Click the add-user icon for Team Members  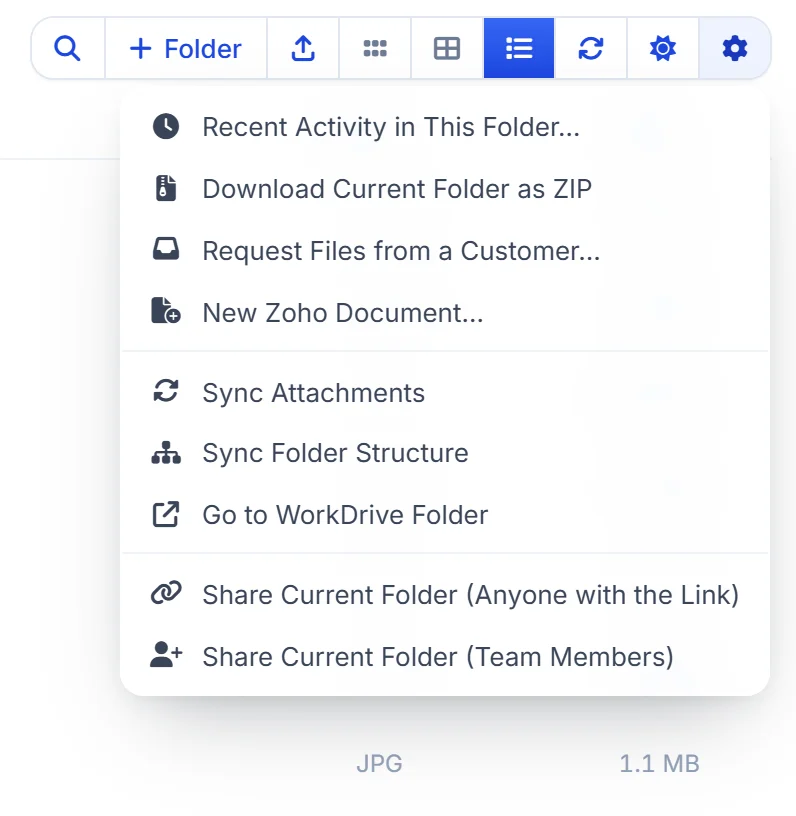pos(166,655)
